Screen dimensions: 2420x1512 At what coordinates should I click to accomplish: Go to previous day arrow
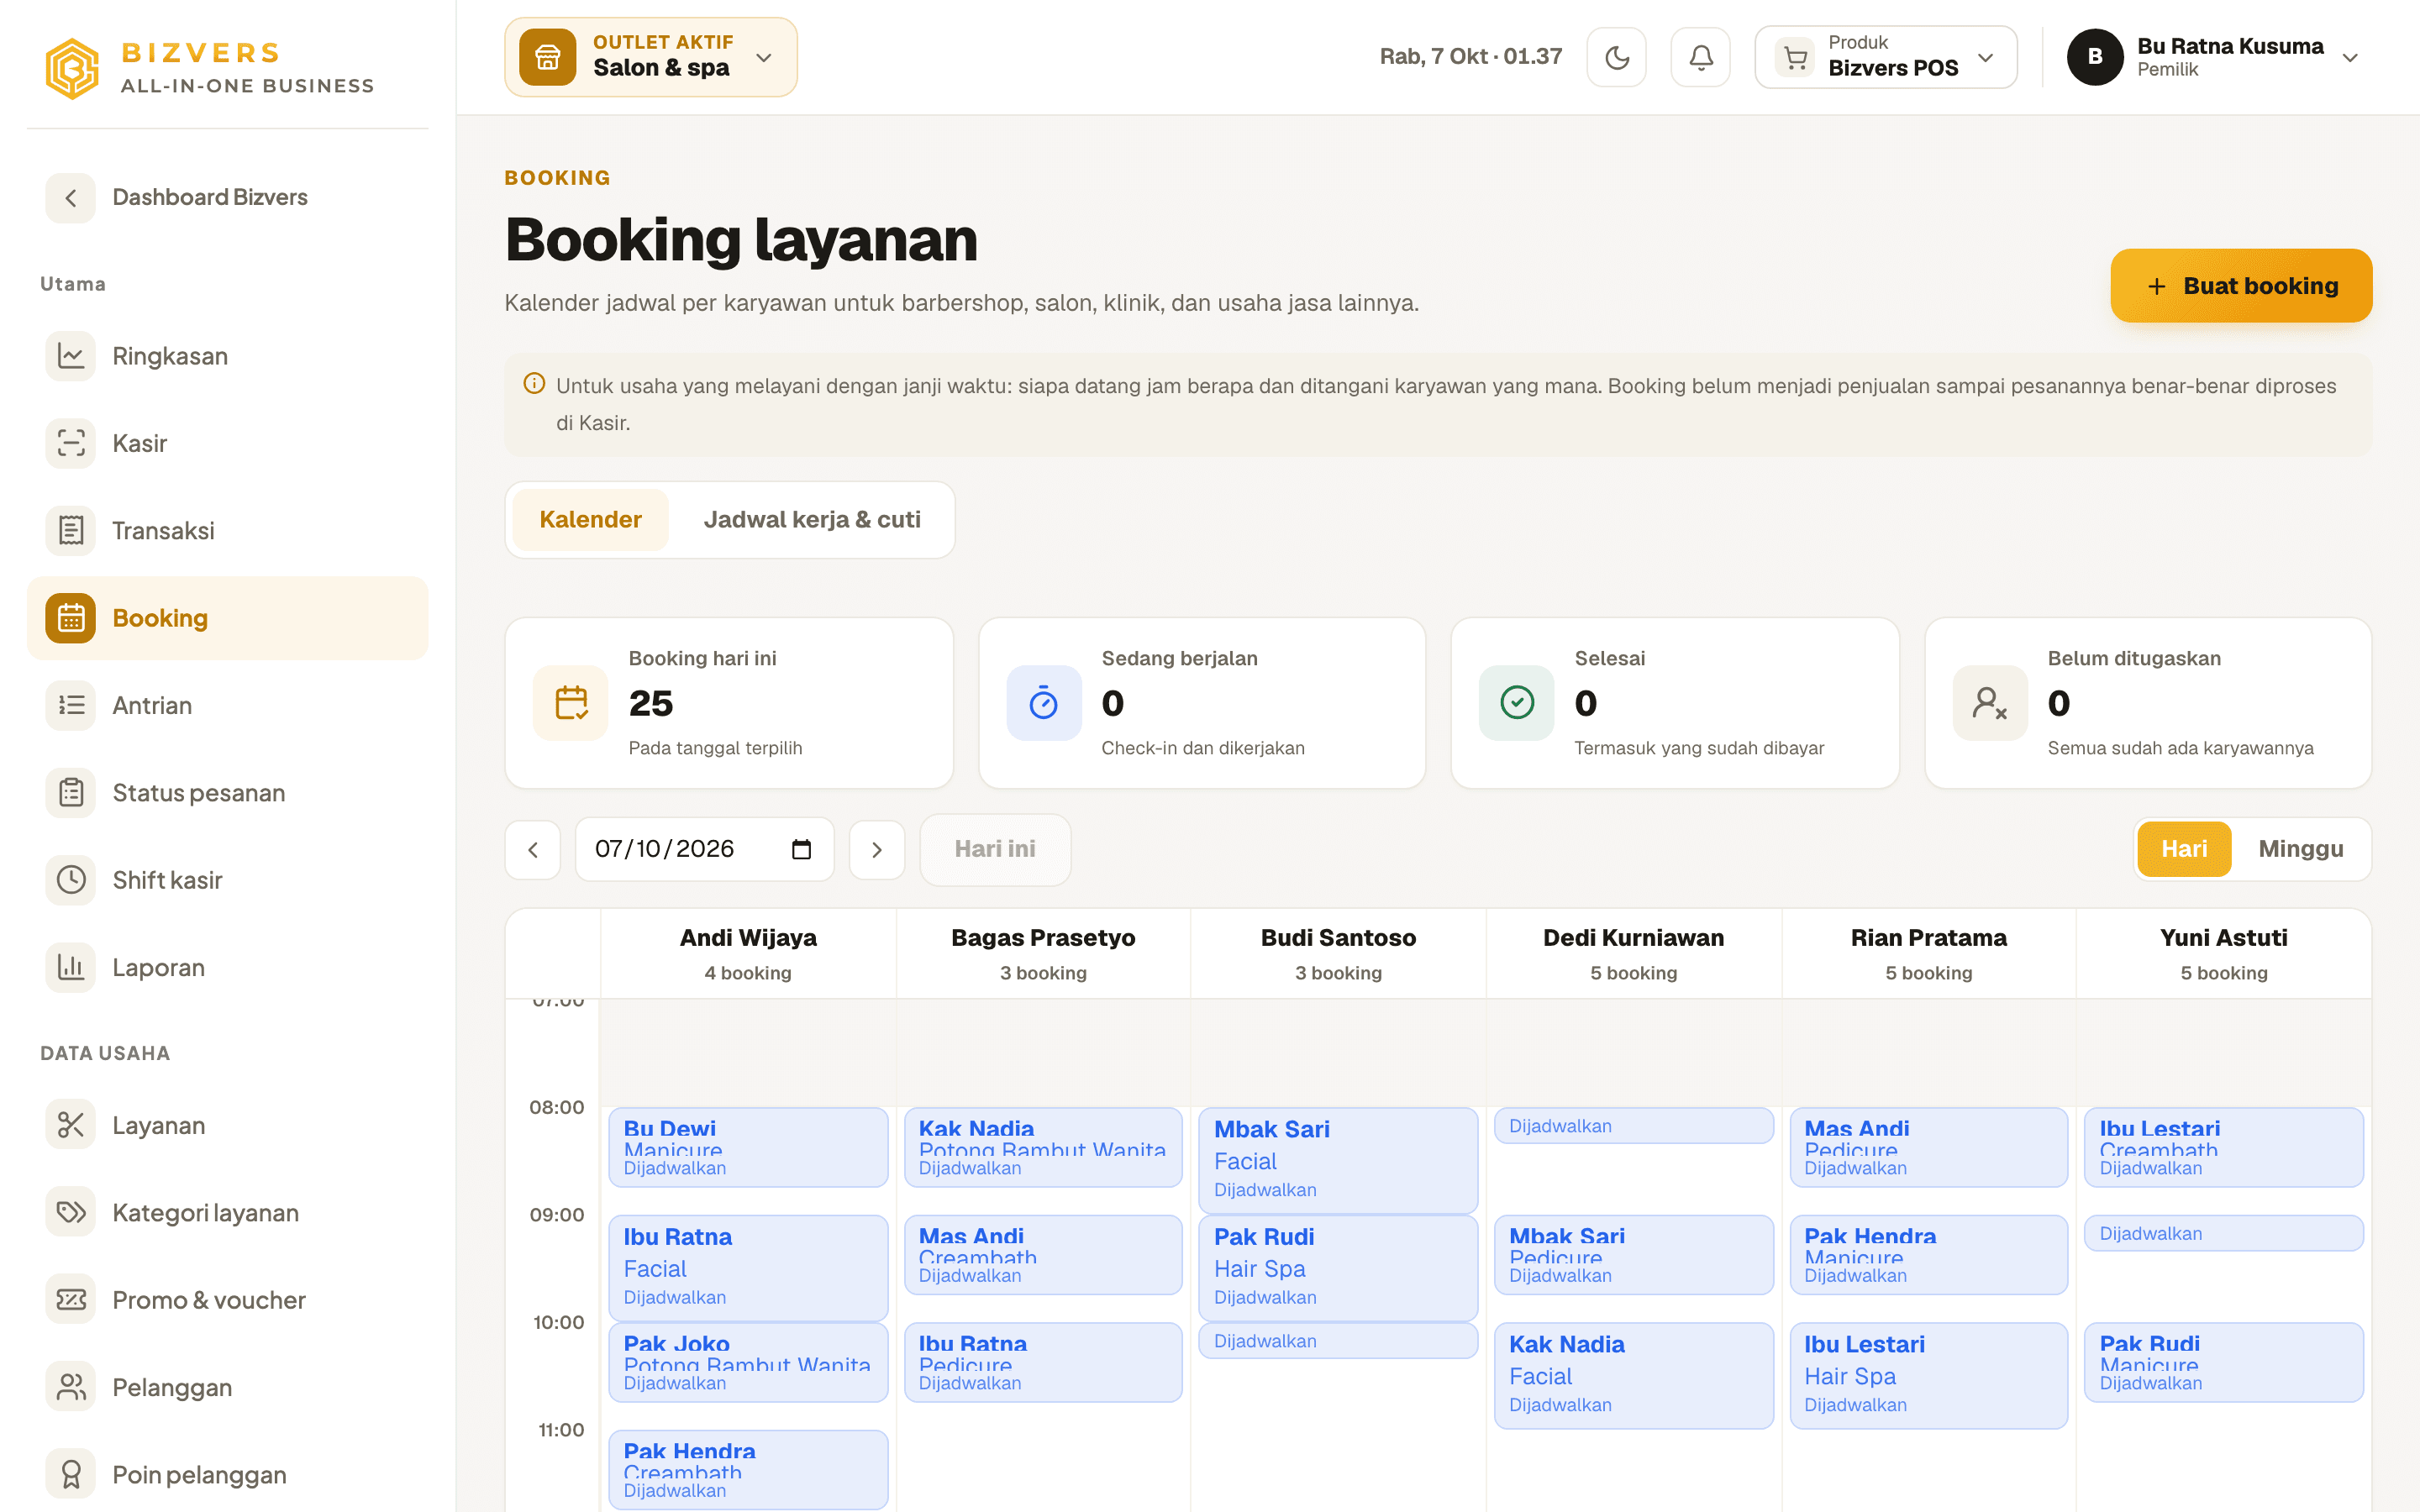pos(533,849)
